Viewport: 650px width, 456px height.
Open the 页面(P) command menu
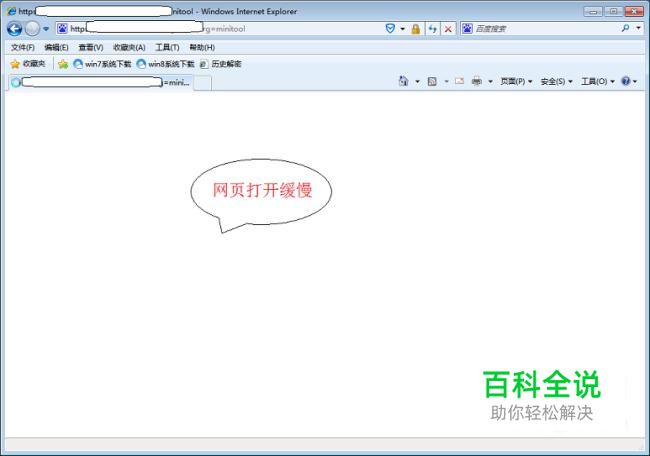pos(516,81)
